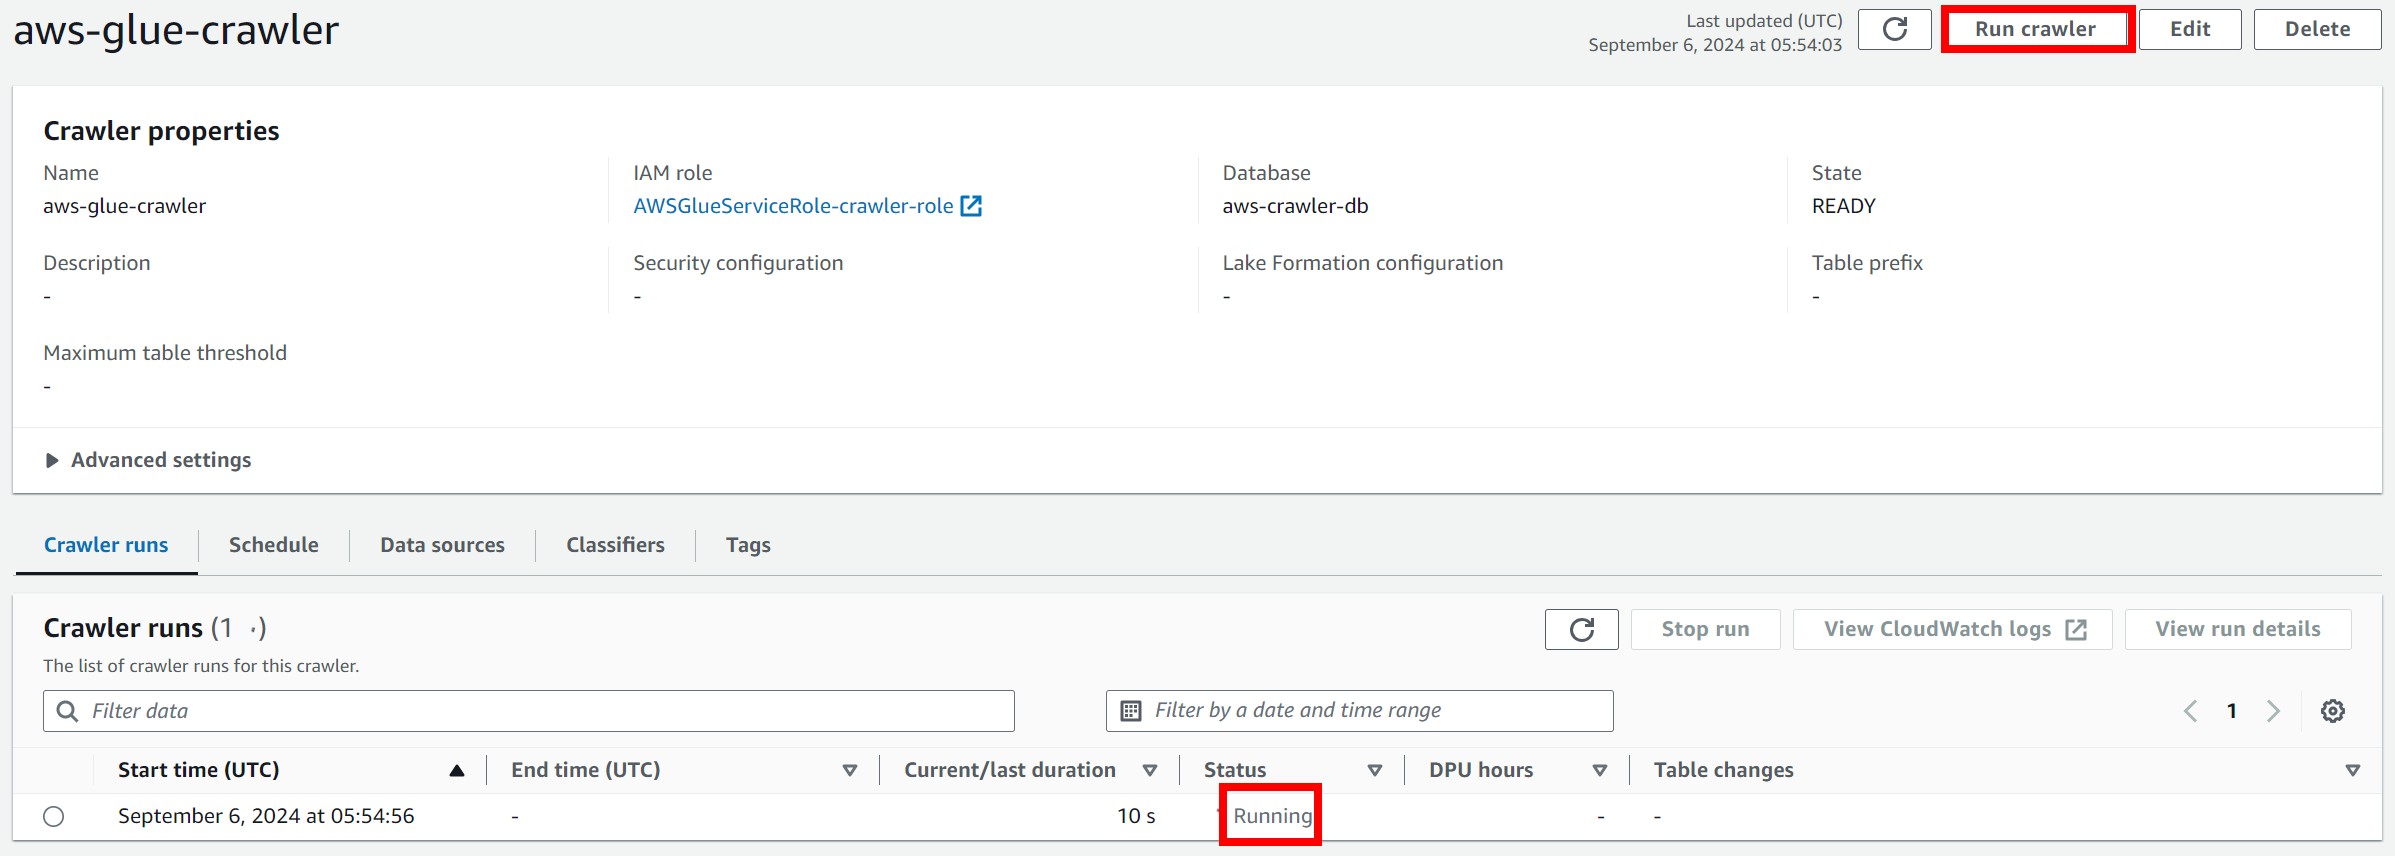Click the READY state value

pos(1843,206)
